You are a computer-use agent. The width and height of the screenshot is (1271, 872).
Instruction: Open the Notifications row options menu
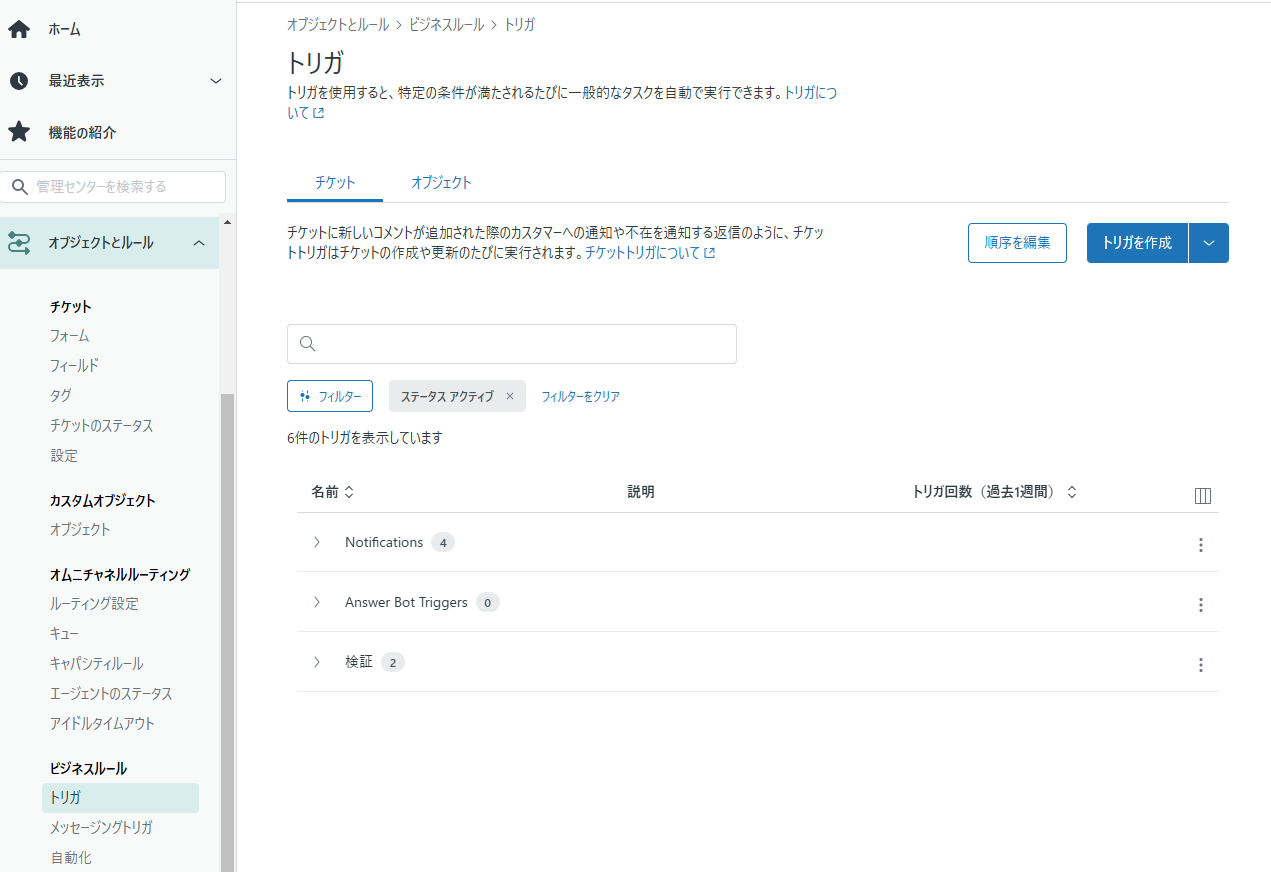[1201, 545]
